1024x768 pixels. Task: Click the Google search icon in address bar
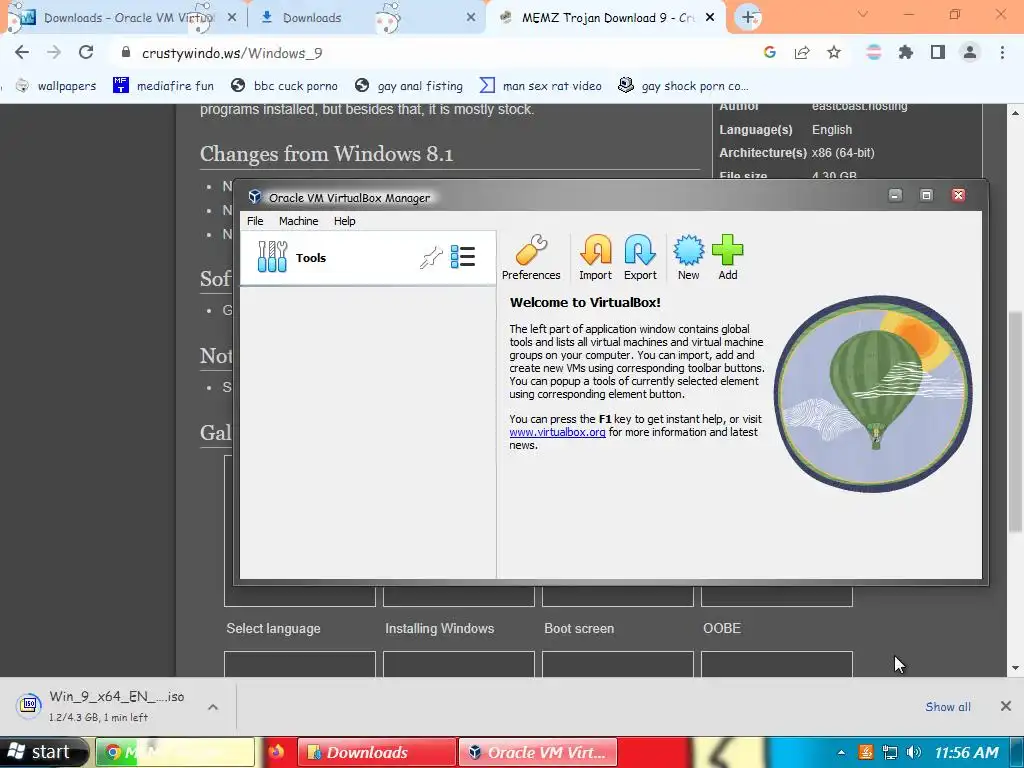pyautogui.click(x=770, y=52)
